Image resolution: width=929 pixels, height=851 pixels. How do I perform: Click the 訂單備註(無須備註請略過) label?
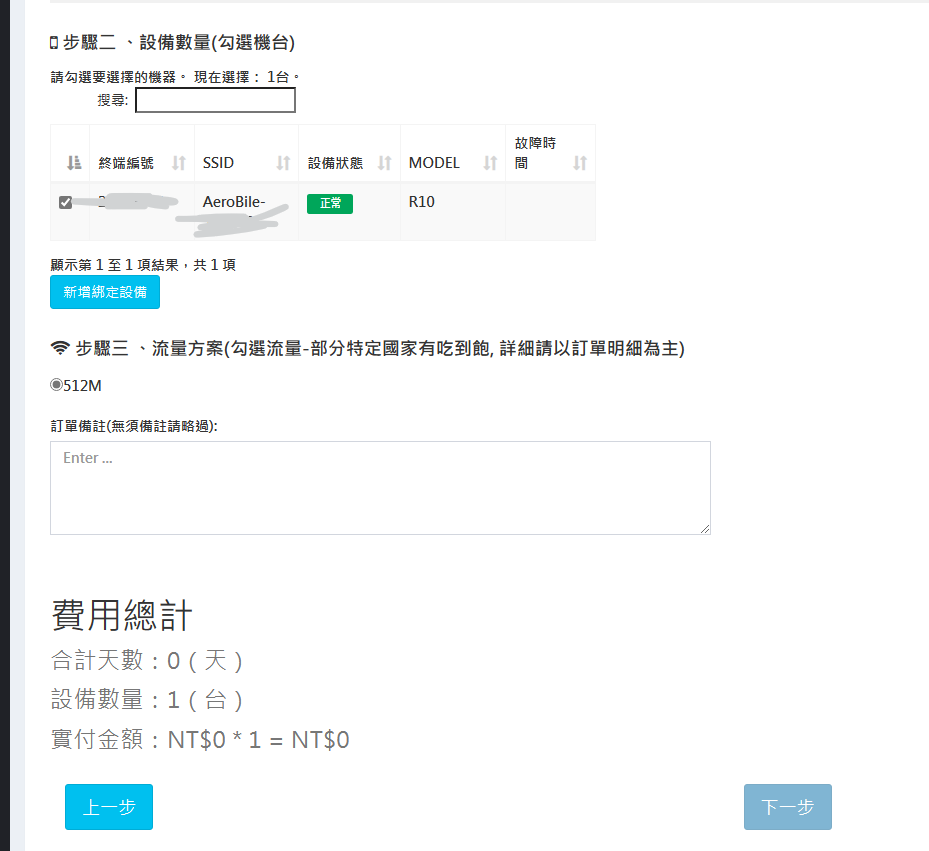pos(134,426)
